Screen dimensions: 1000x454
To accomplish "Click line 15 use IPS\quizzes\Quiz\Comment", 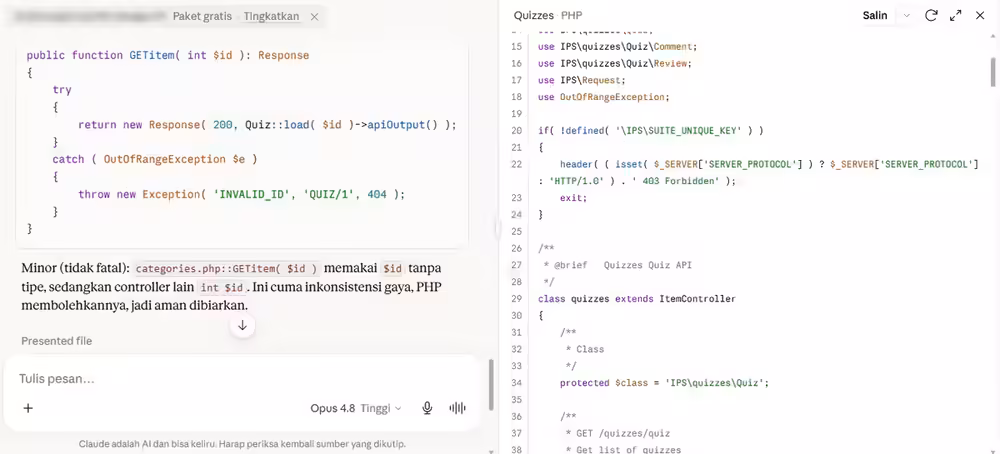I will (617, 47).
